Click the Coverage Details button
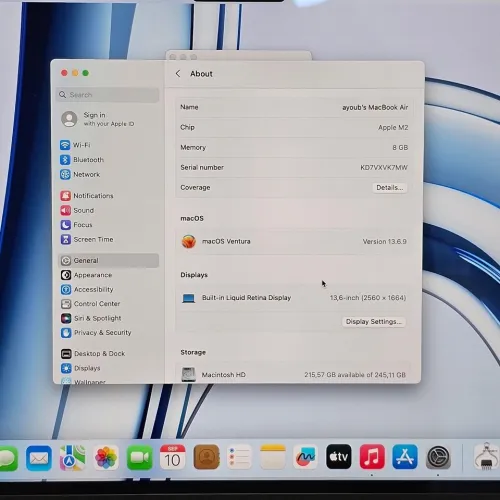The width and height of the screenshot is (500, 500). 390,188
